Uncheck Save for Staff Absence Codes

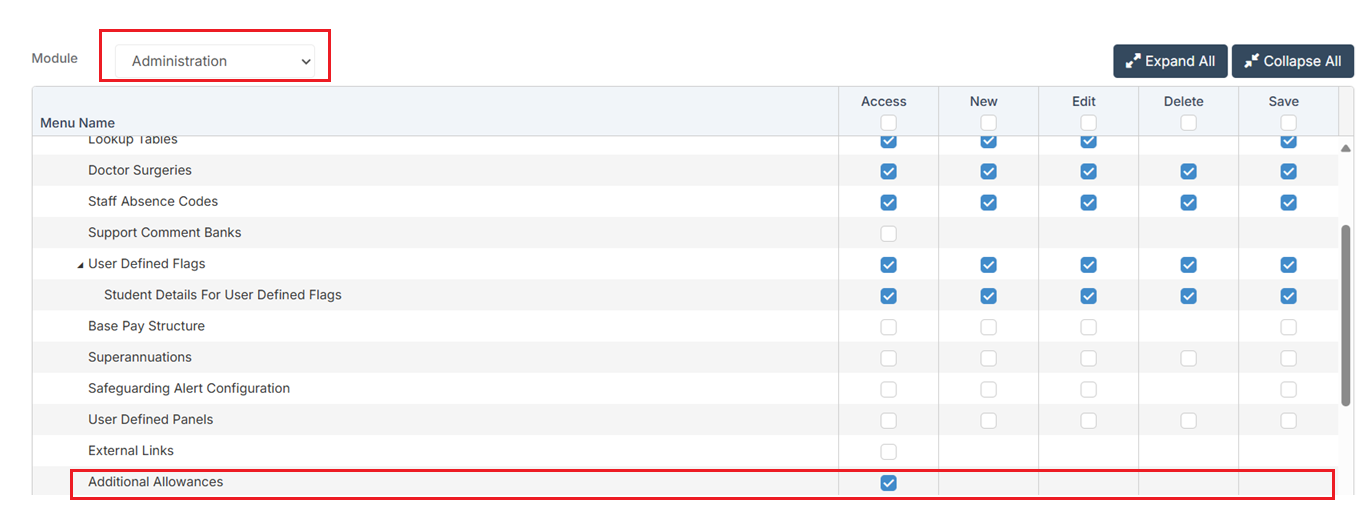[1288, 202]
